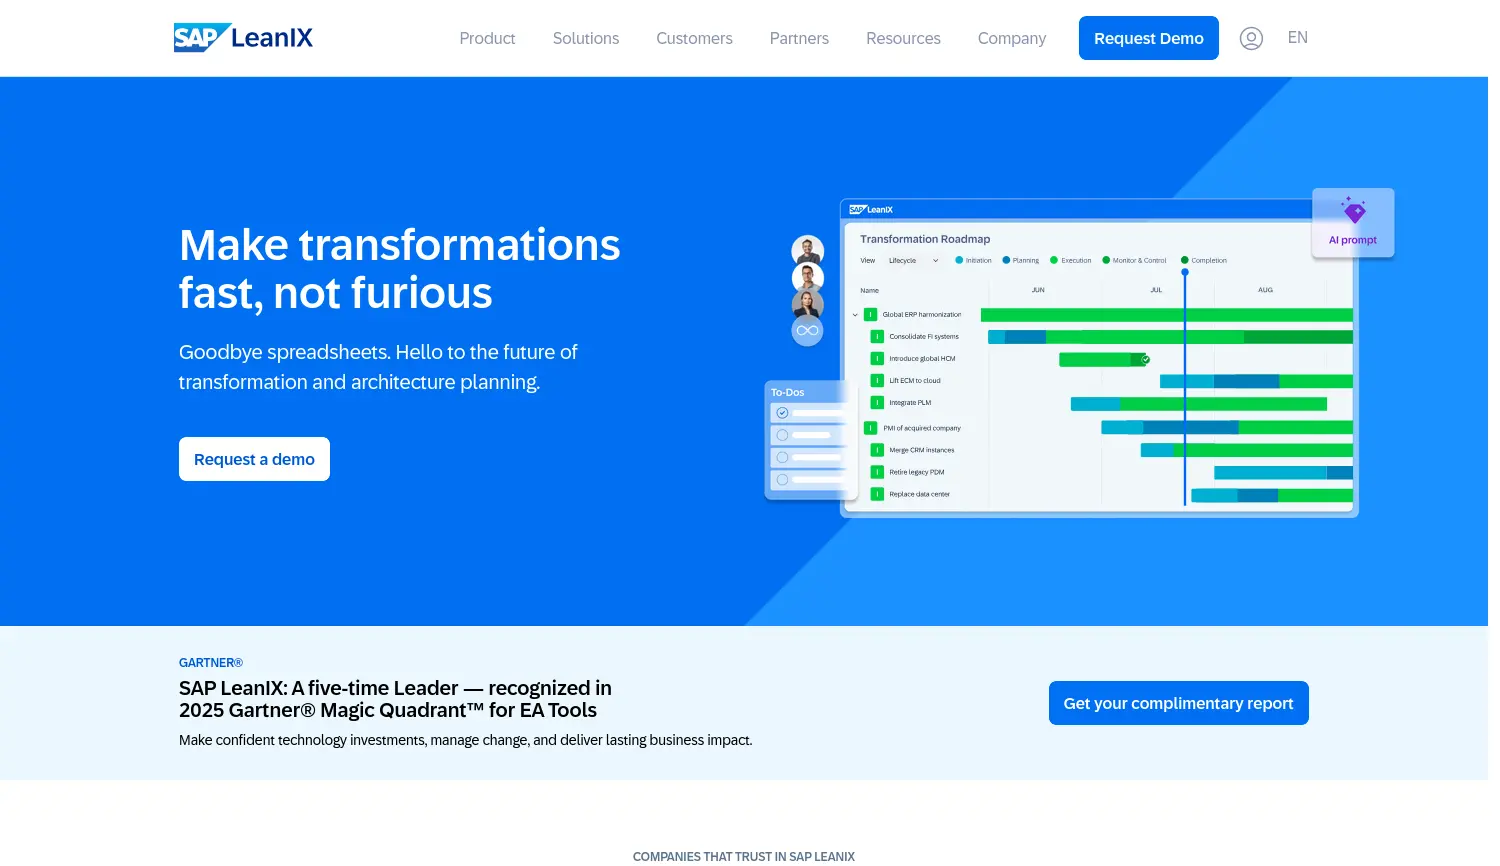Viewport: 1500px width, 866px height.
Task: Open the user account icon
Action: [x=1251, y=38]
